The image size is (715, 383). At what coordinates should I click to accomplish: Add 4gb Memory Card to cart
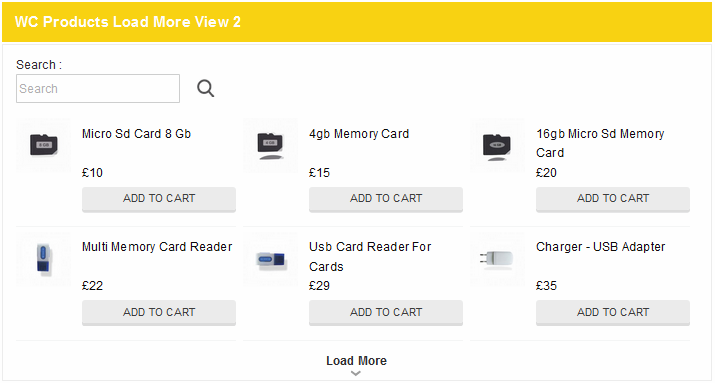click(x=386, y=199)
